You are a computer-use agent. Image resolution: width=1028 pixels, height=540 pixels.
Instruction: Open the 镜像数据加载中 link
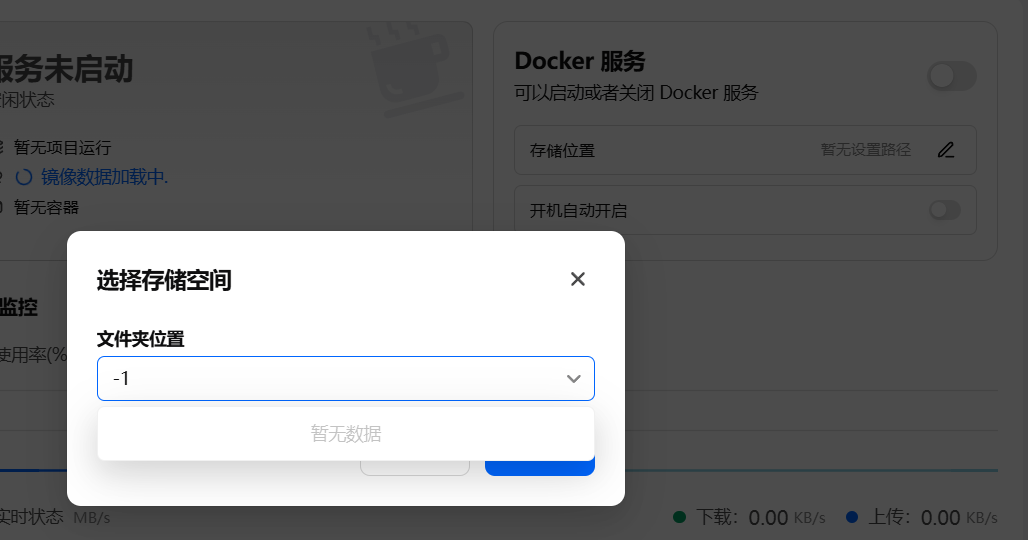point(104,177)
